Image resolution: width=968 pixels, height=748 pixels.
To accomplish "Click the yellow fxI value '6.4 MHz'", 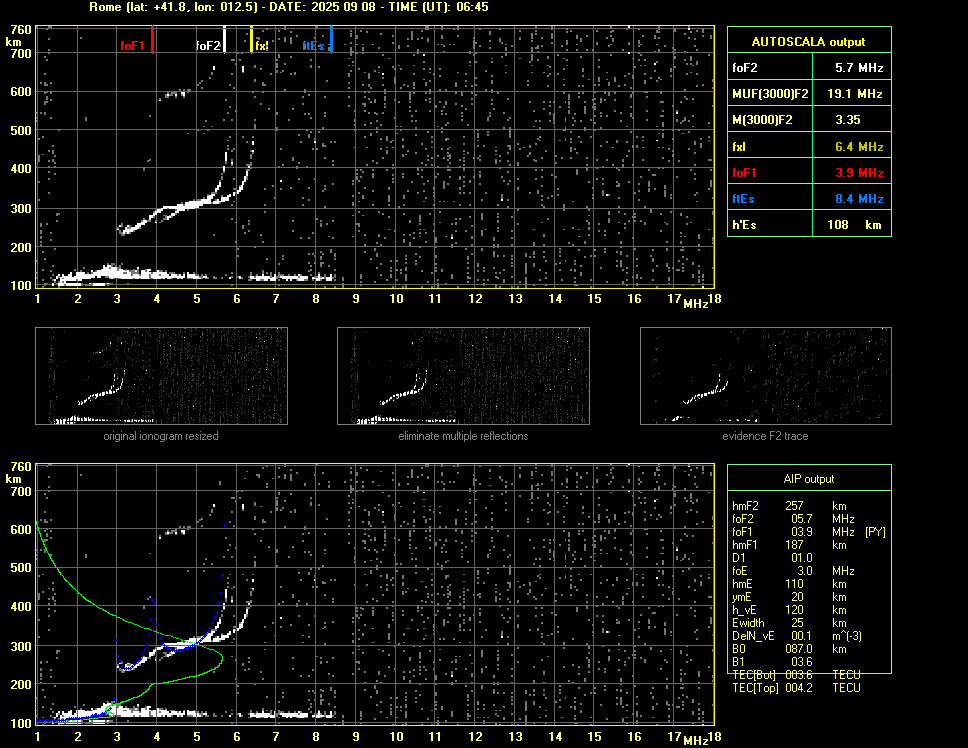I will (x=859, y=147).
